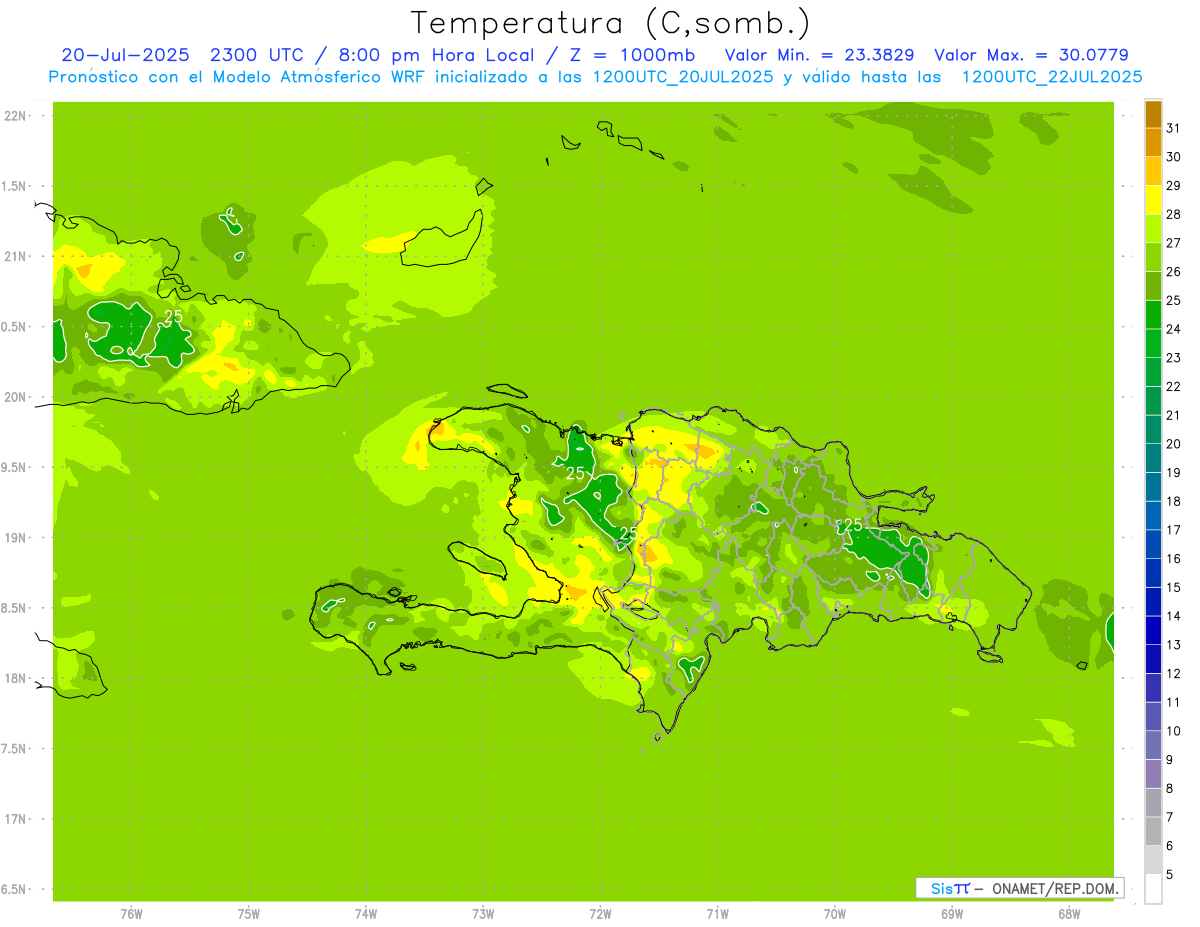Screen dimensions: 1200x927
Task: Click the "22N" latitude label
Action: pyautogui.click(x=15, y=116)
